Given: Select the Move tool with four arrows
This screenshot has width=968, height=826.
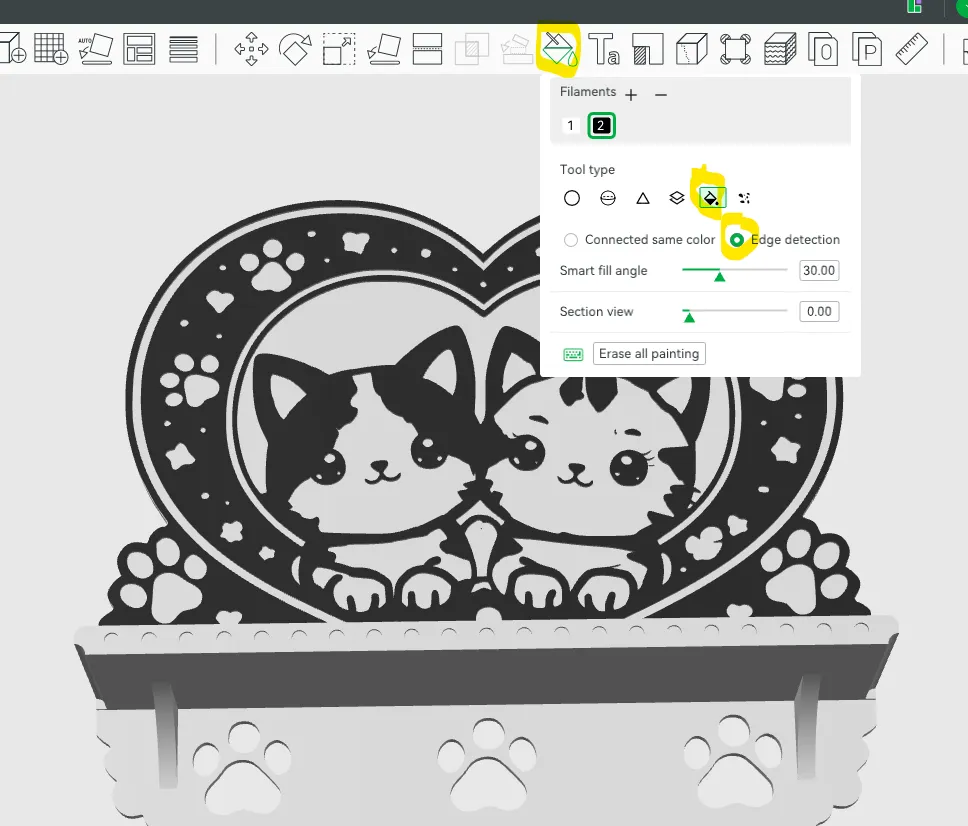Looking at the screenshot, I should (250, 48).
